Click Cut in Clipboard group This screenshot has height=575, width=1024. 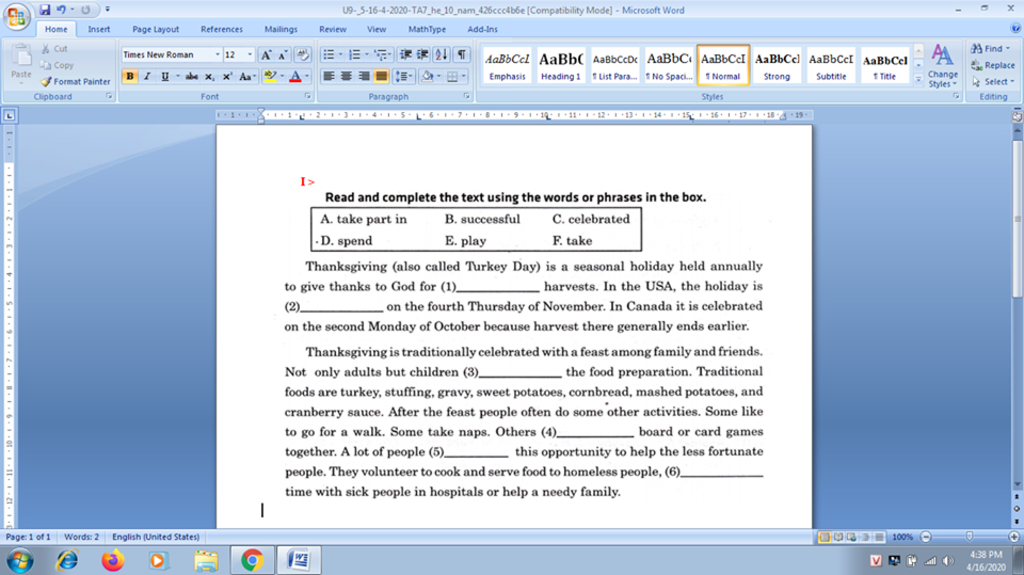click(54, 49)
